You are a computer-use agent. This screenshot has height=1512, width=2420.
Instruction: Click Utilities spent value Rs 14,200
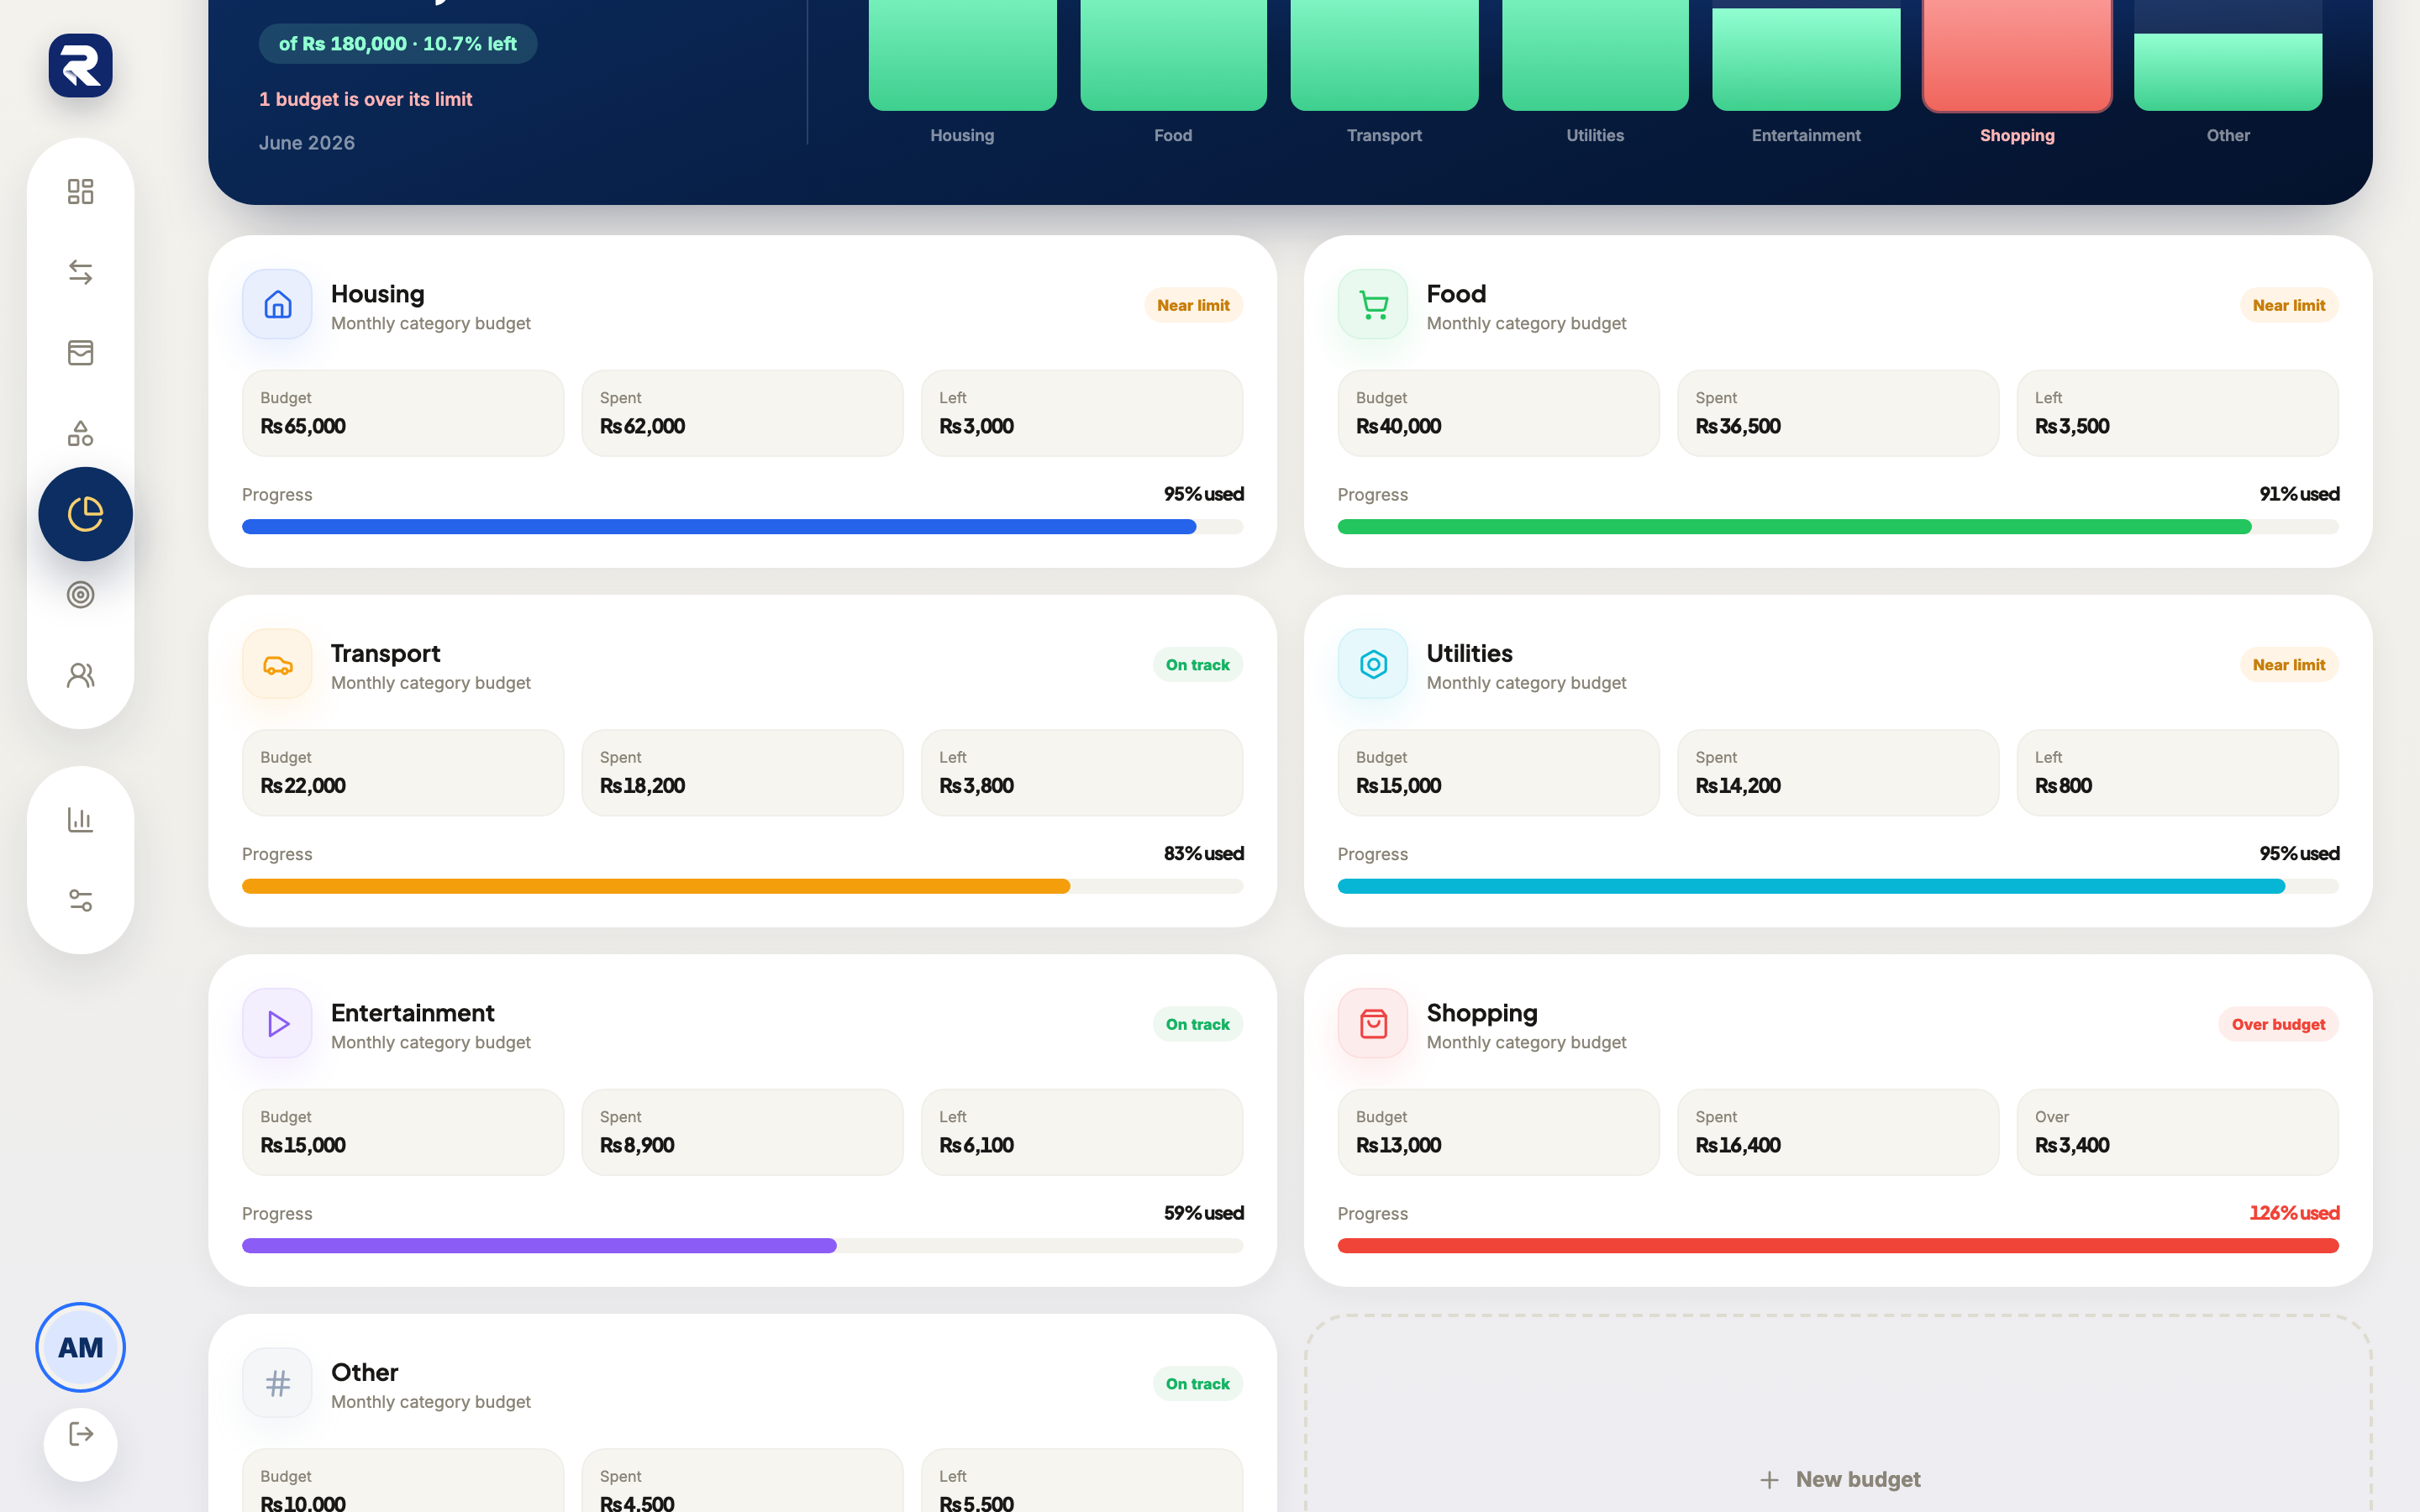click(1738, 786)
